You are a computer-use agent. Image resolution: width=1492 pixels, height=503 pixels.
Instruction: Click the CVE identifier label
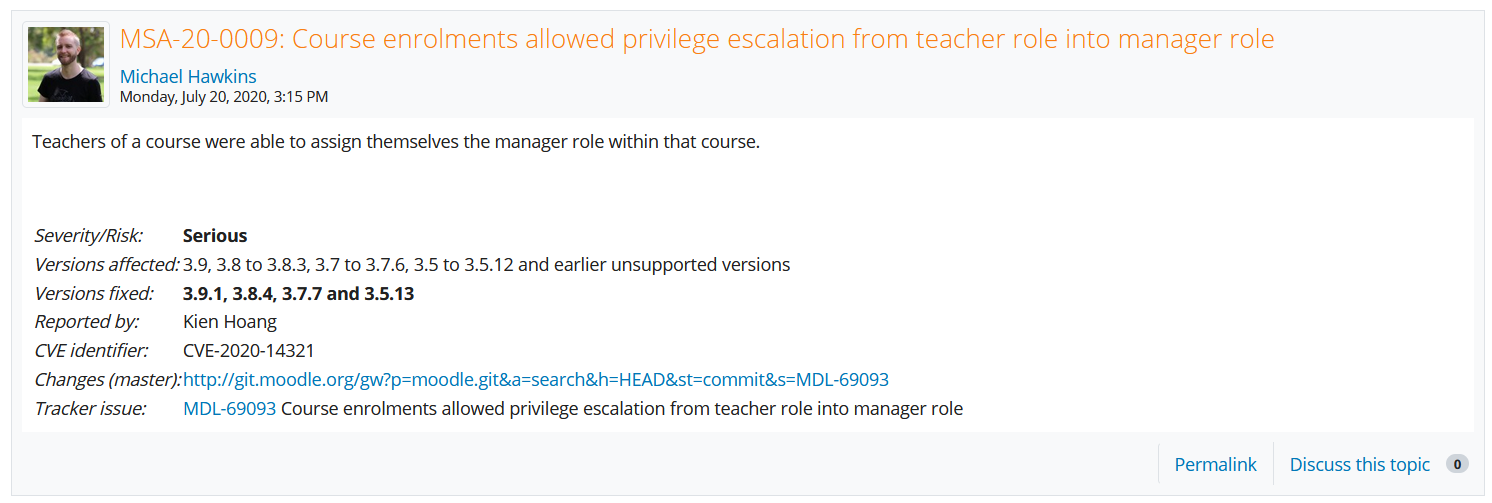point(91,351)
